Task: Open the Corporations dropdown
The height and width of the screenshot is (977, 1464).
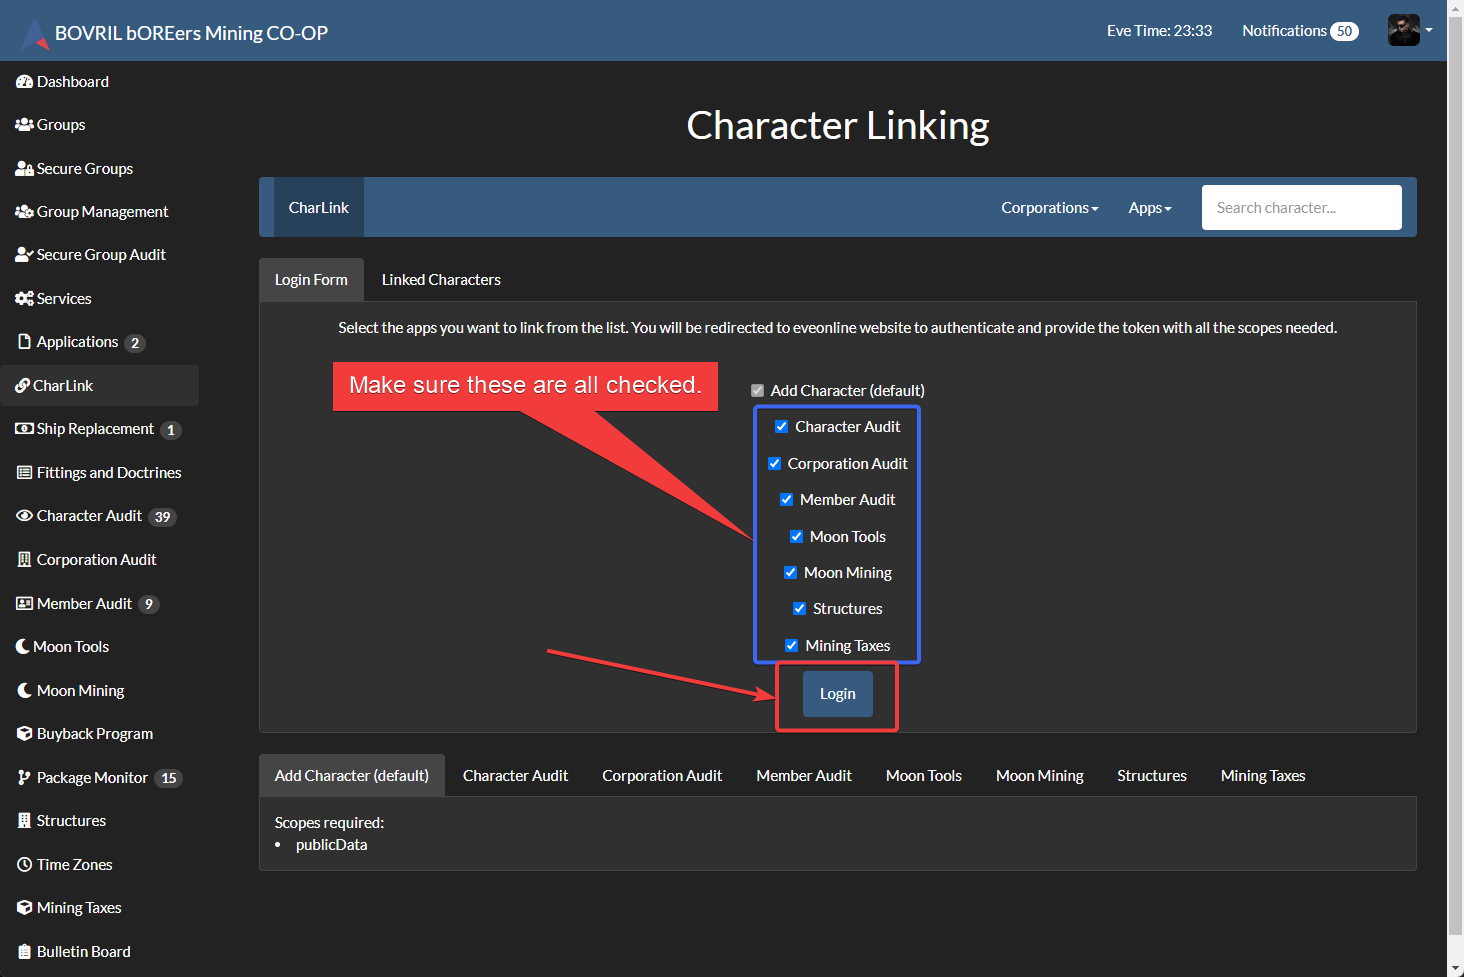Action: [1049, 207]
